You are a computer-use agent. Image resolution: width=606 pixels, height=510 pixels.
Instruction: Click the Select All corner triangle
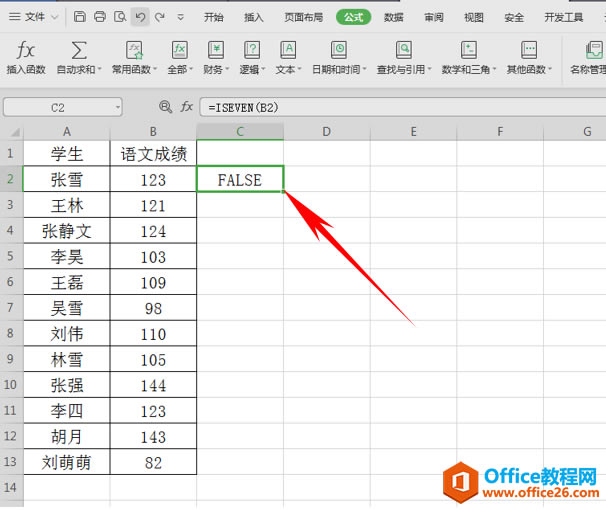[x=14, y=132]
